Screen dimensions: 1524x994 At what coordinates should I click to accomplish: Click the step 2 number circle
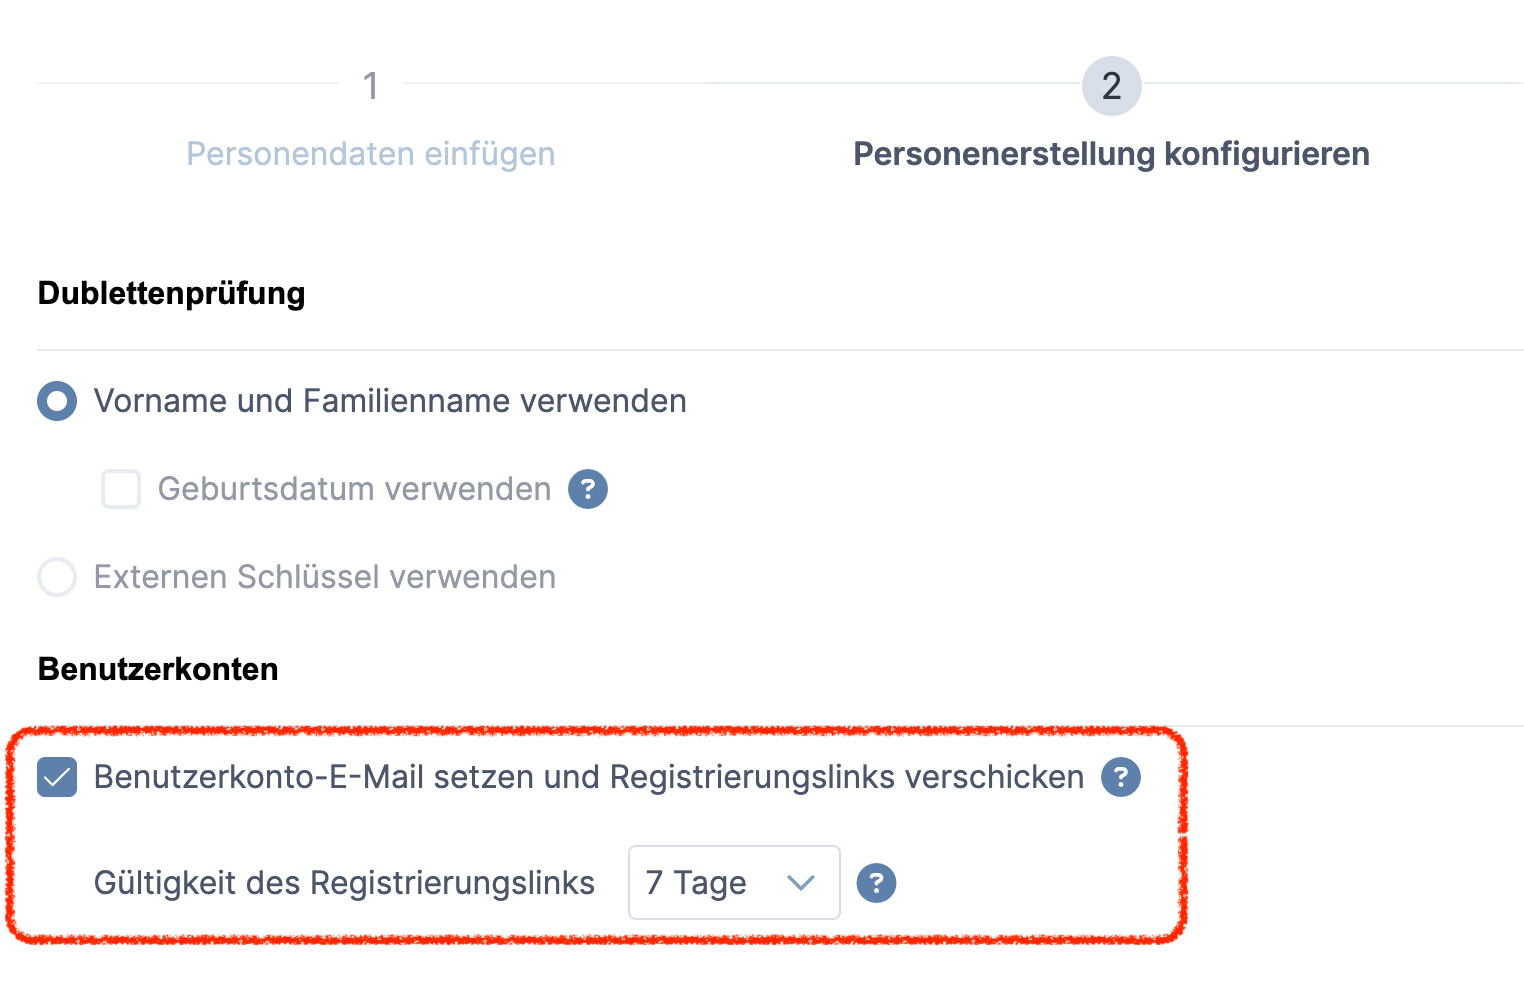(1111, 86)
